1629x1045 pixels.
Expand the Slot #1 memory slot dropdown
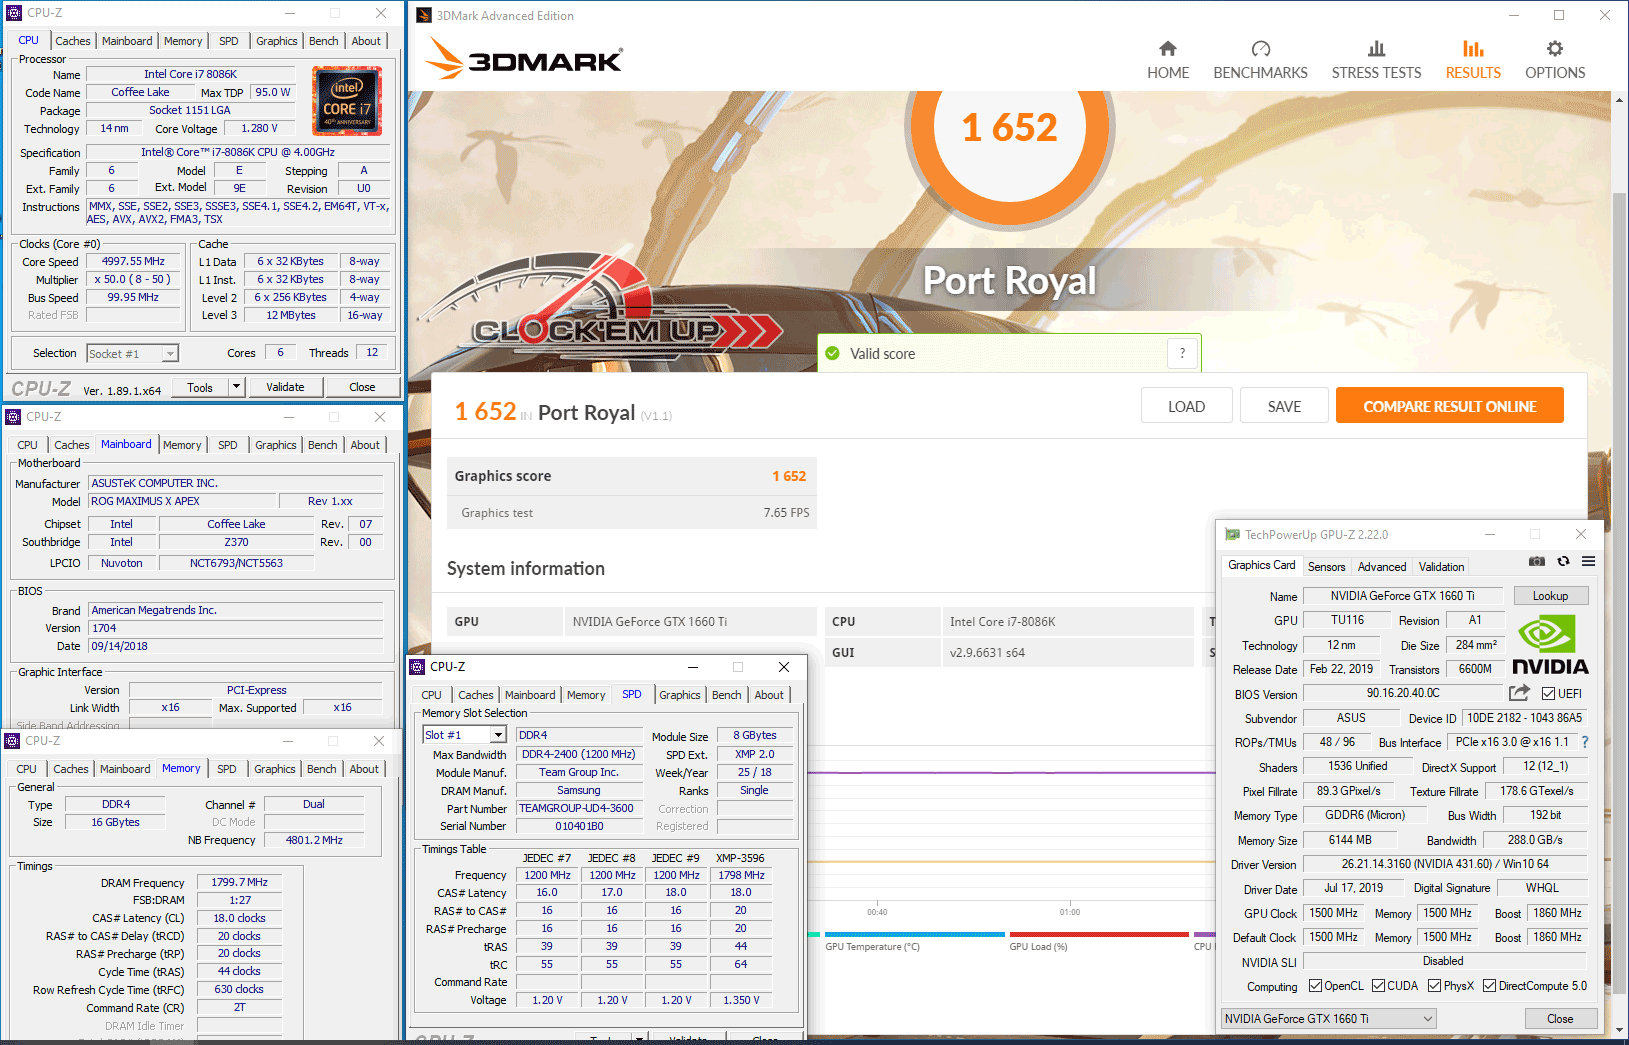(498, 735)
